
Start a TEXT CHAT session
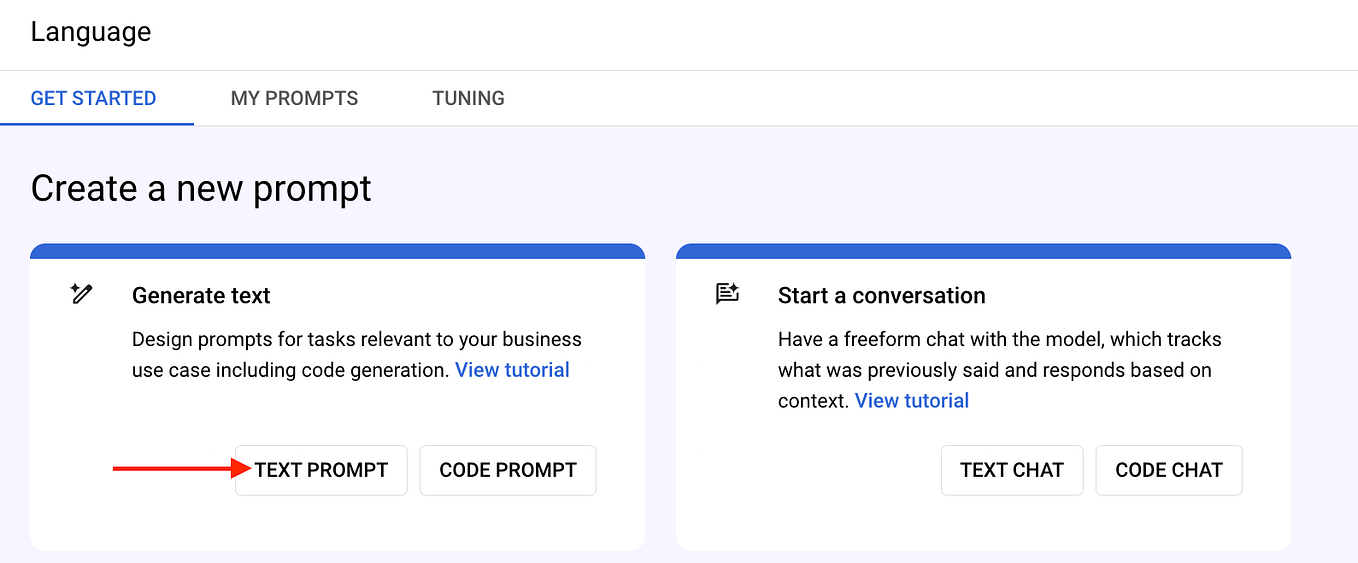1011,470
